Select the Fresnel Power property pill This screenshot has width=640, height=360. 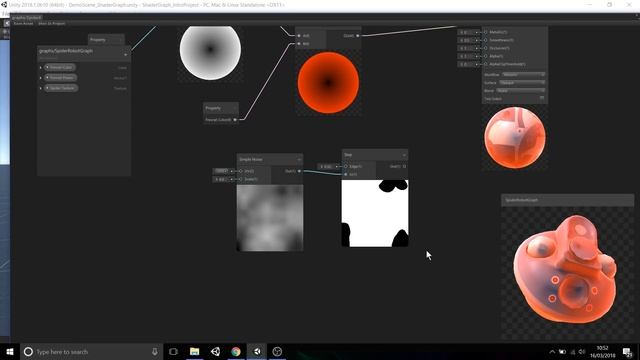(x=61, y=78)
